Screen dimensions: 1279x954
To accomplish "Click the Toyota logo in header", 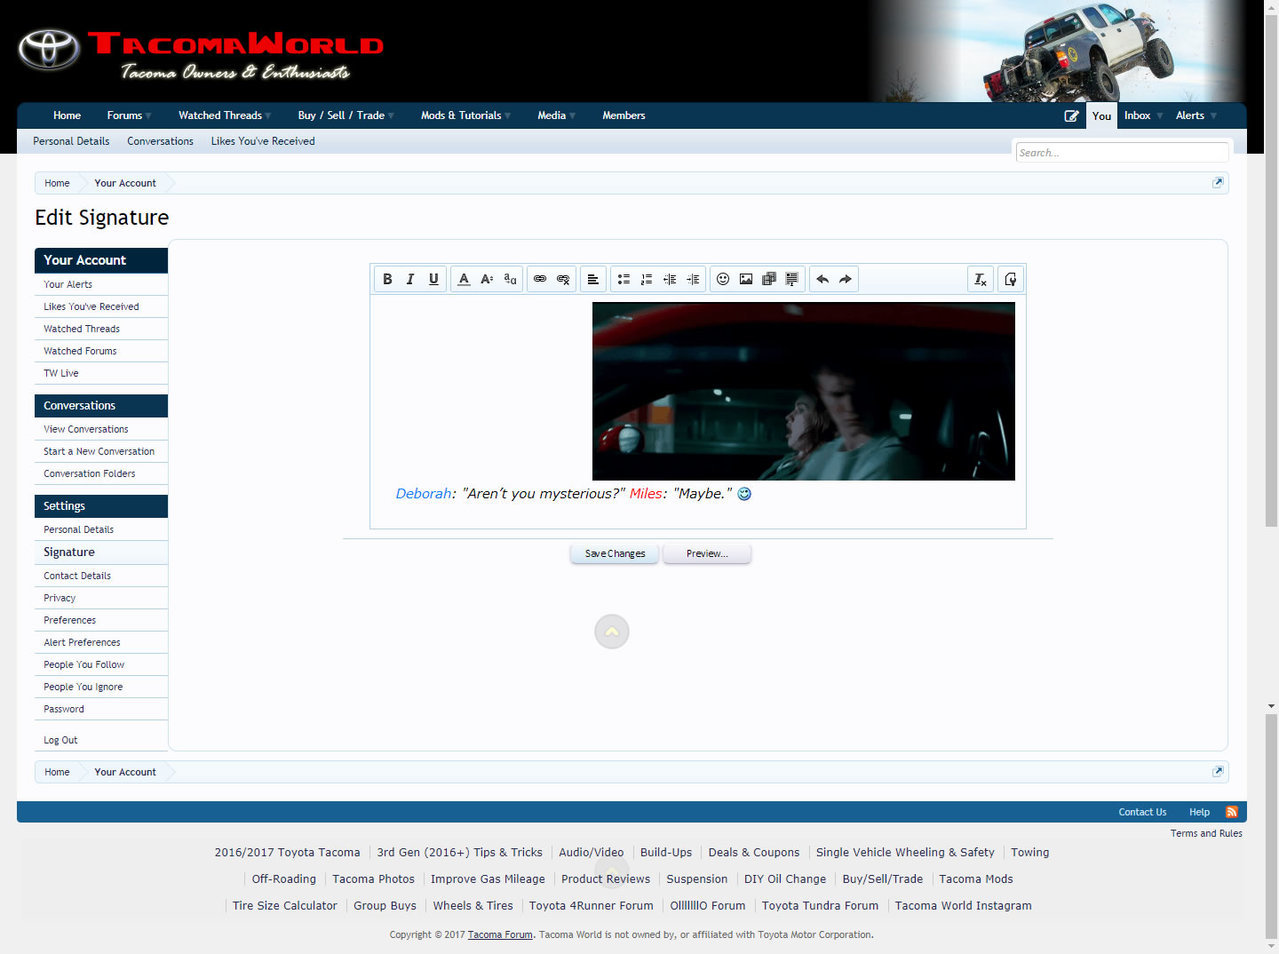I will (x=48, y=49).
